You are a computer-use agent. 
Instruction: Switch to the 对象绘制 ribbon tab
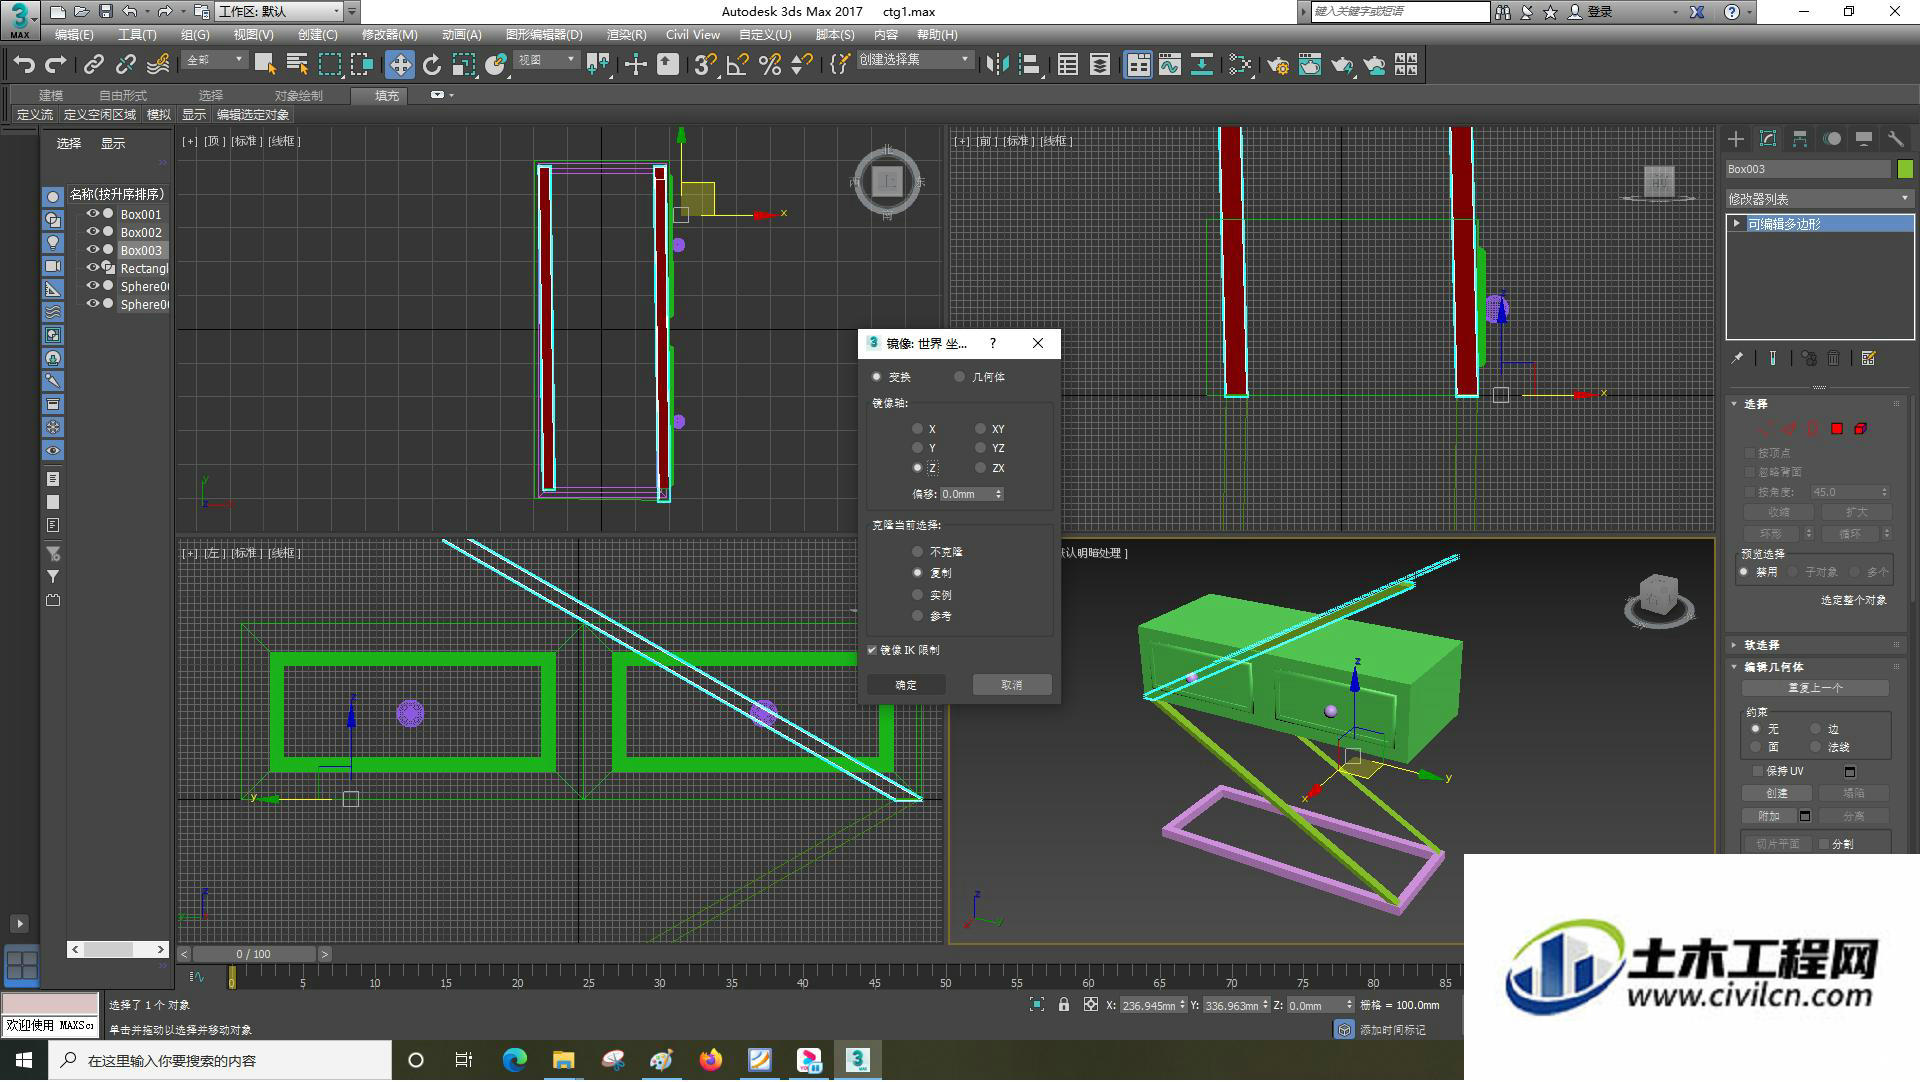(298, 95)
